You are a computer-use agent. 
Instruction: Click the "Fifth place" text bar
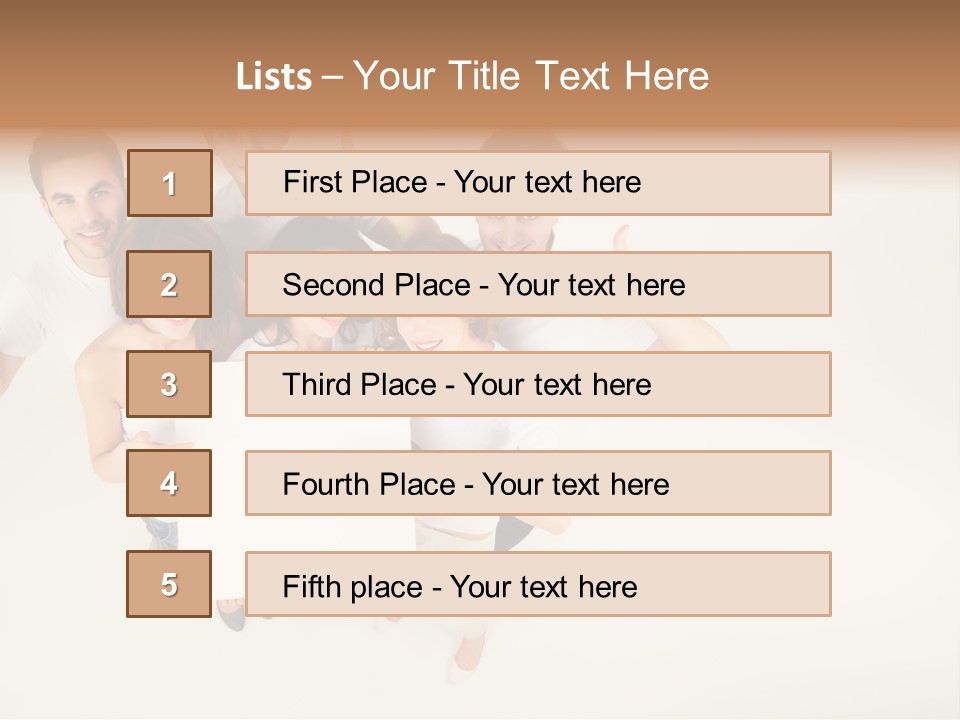point(538,585)
